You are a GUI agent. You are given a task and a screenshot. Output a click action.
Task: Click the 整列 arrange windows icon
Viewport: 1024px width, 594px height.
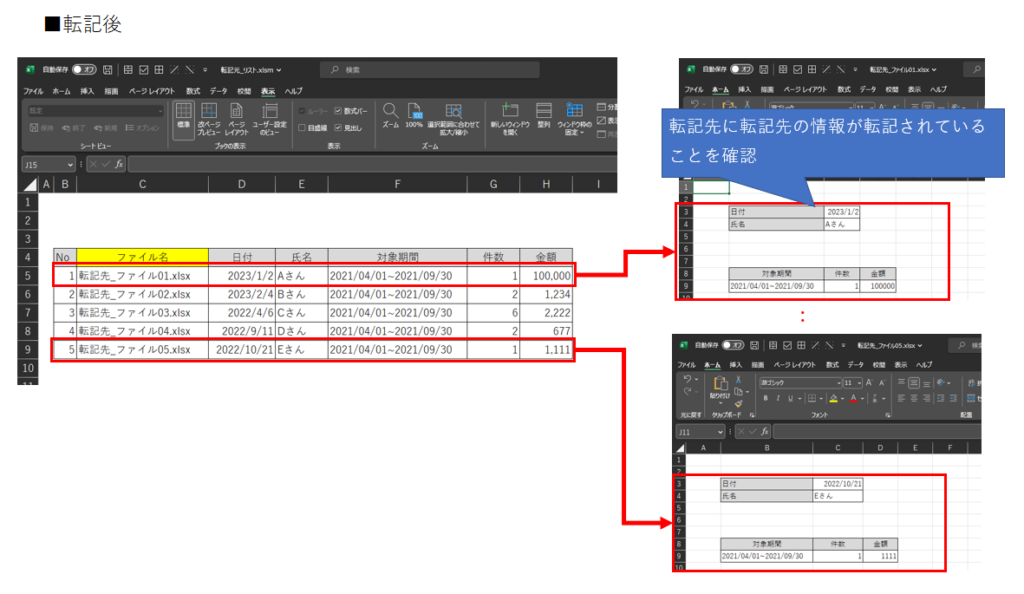coord(544,112)
